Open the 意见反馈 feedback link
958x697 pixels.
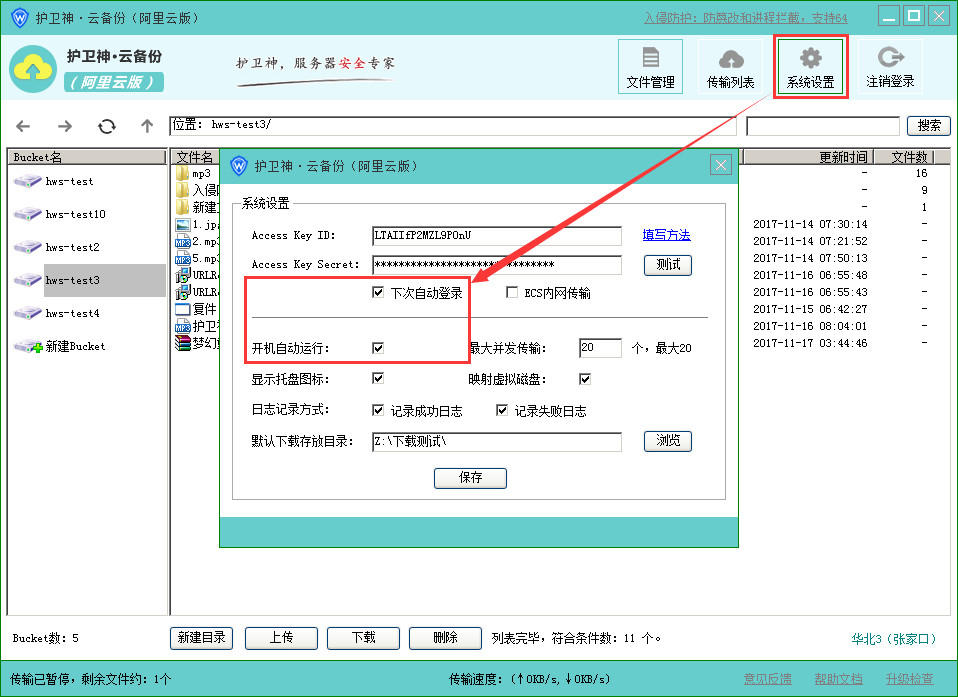coord(767,679)
